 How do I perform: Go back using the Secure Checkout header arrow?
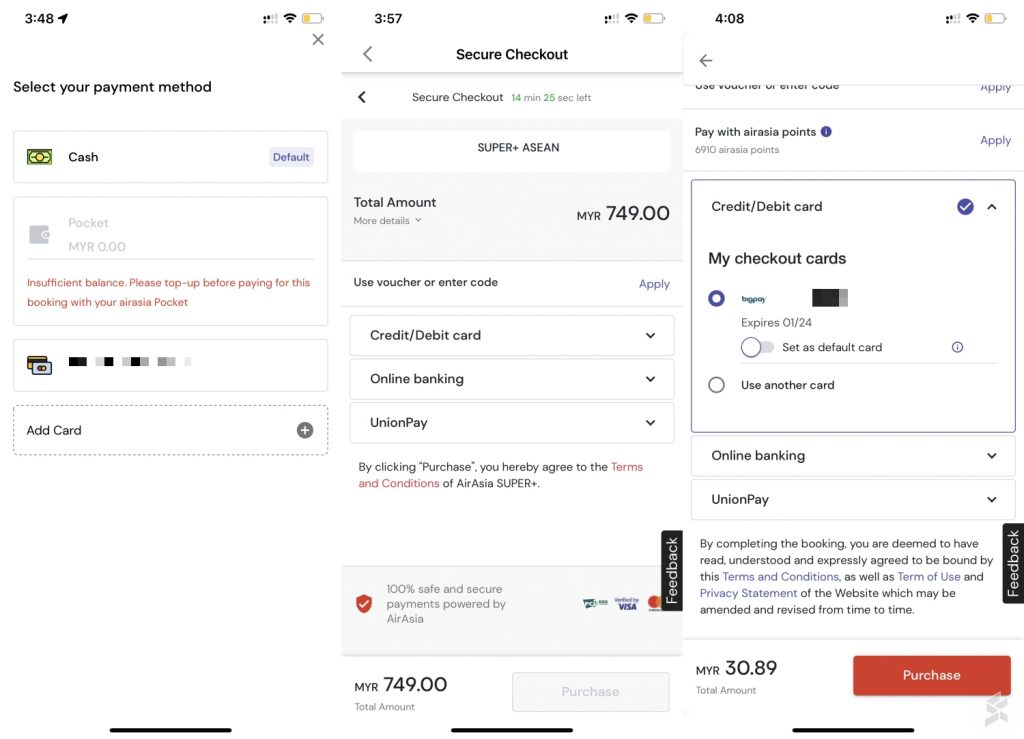pos(368,54)
